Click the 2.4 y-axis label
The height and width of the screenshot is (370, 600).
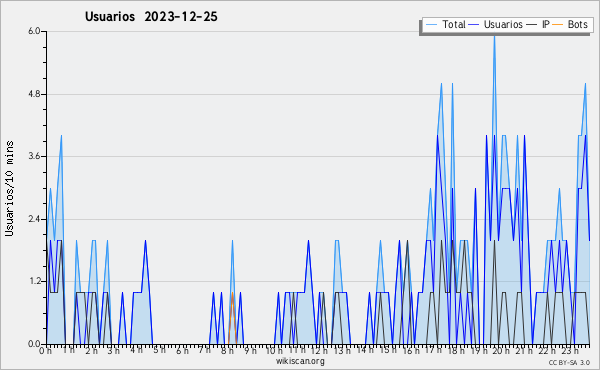[34, 219]
